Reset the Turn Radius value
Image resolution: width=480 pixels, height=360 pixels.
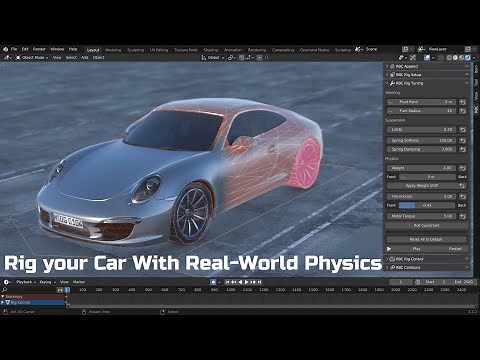463,111
